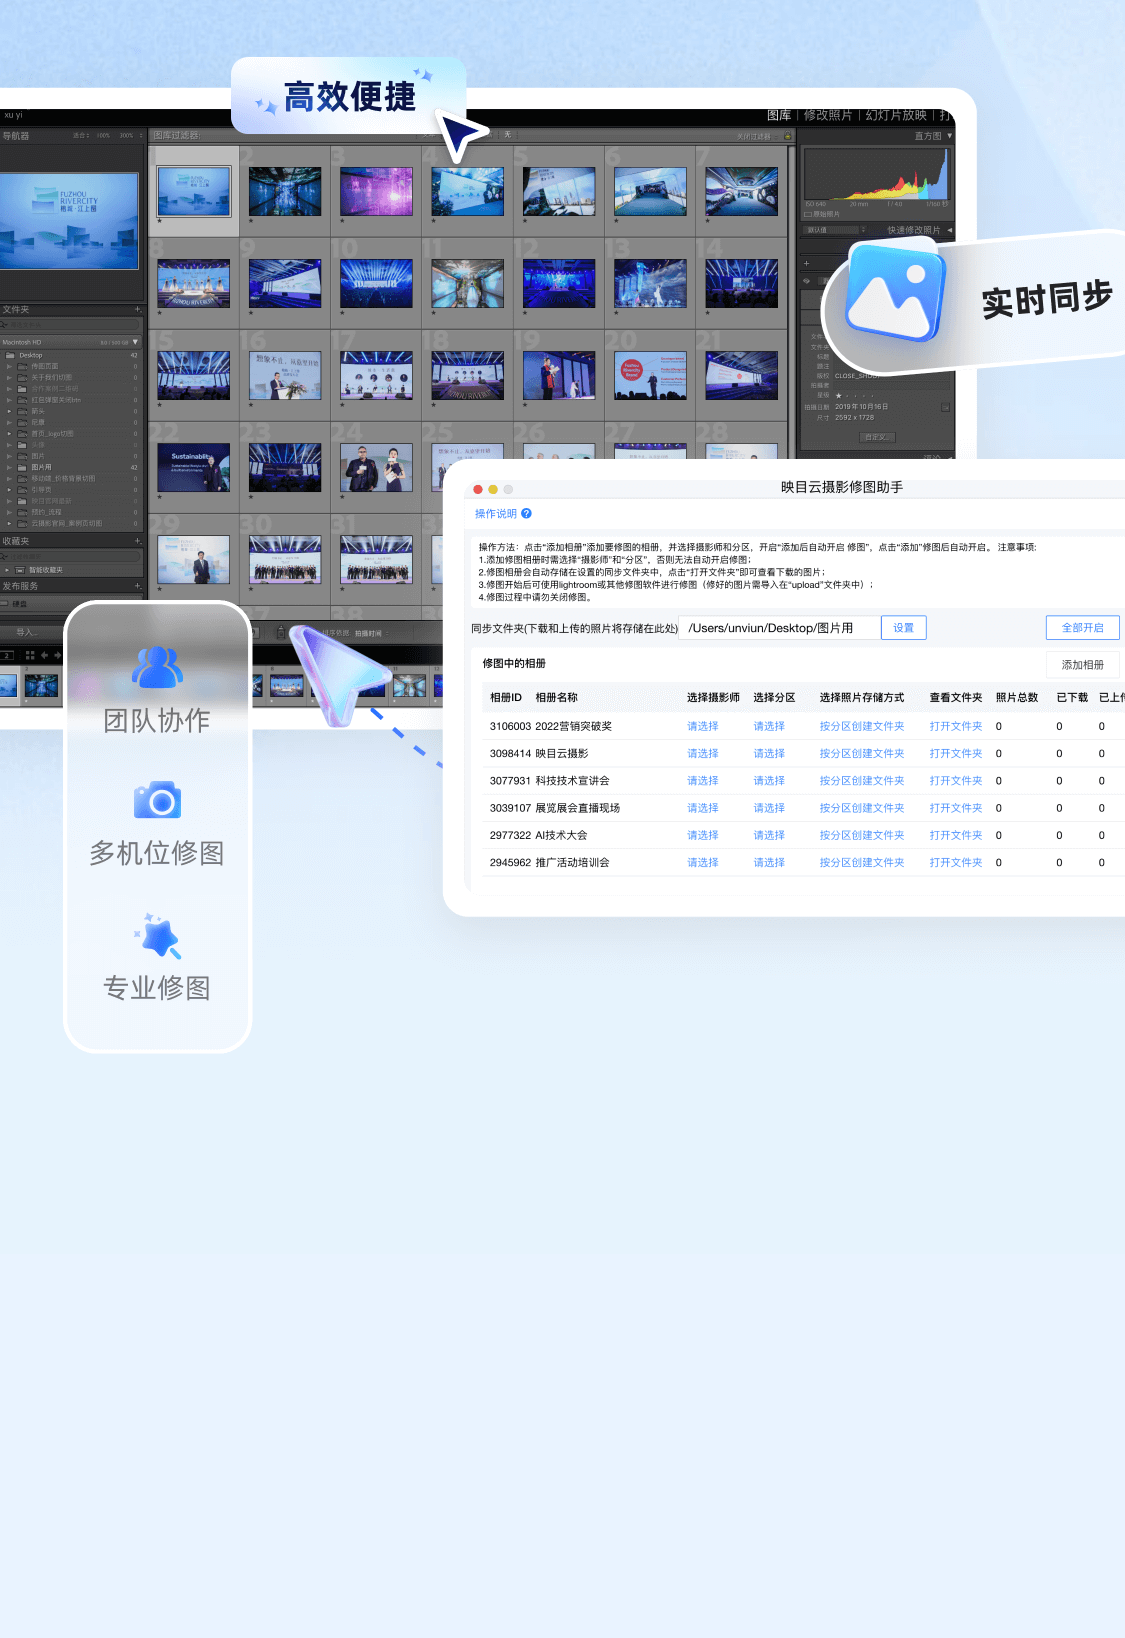Click the 全部开启 button
Screen dimensions: 1125x1638
pos(1082,628)
